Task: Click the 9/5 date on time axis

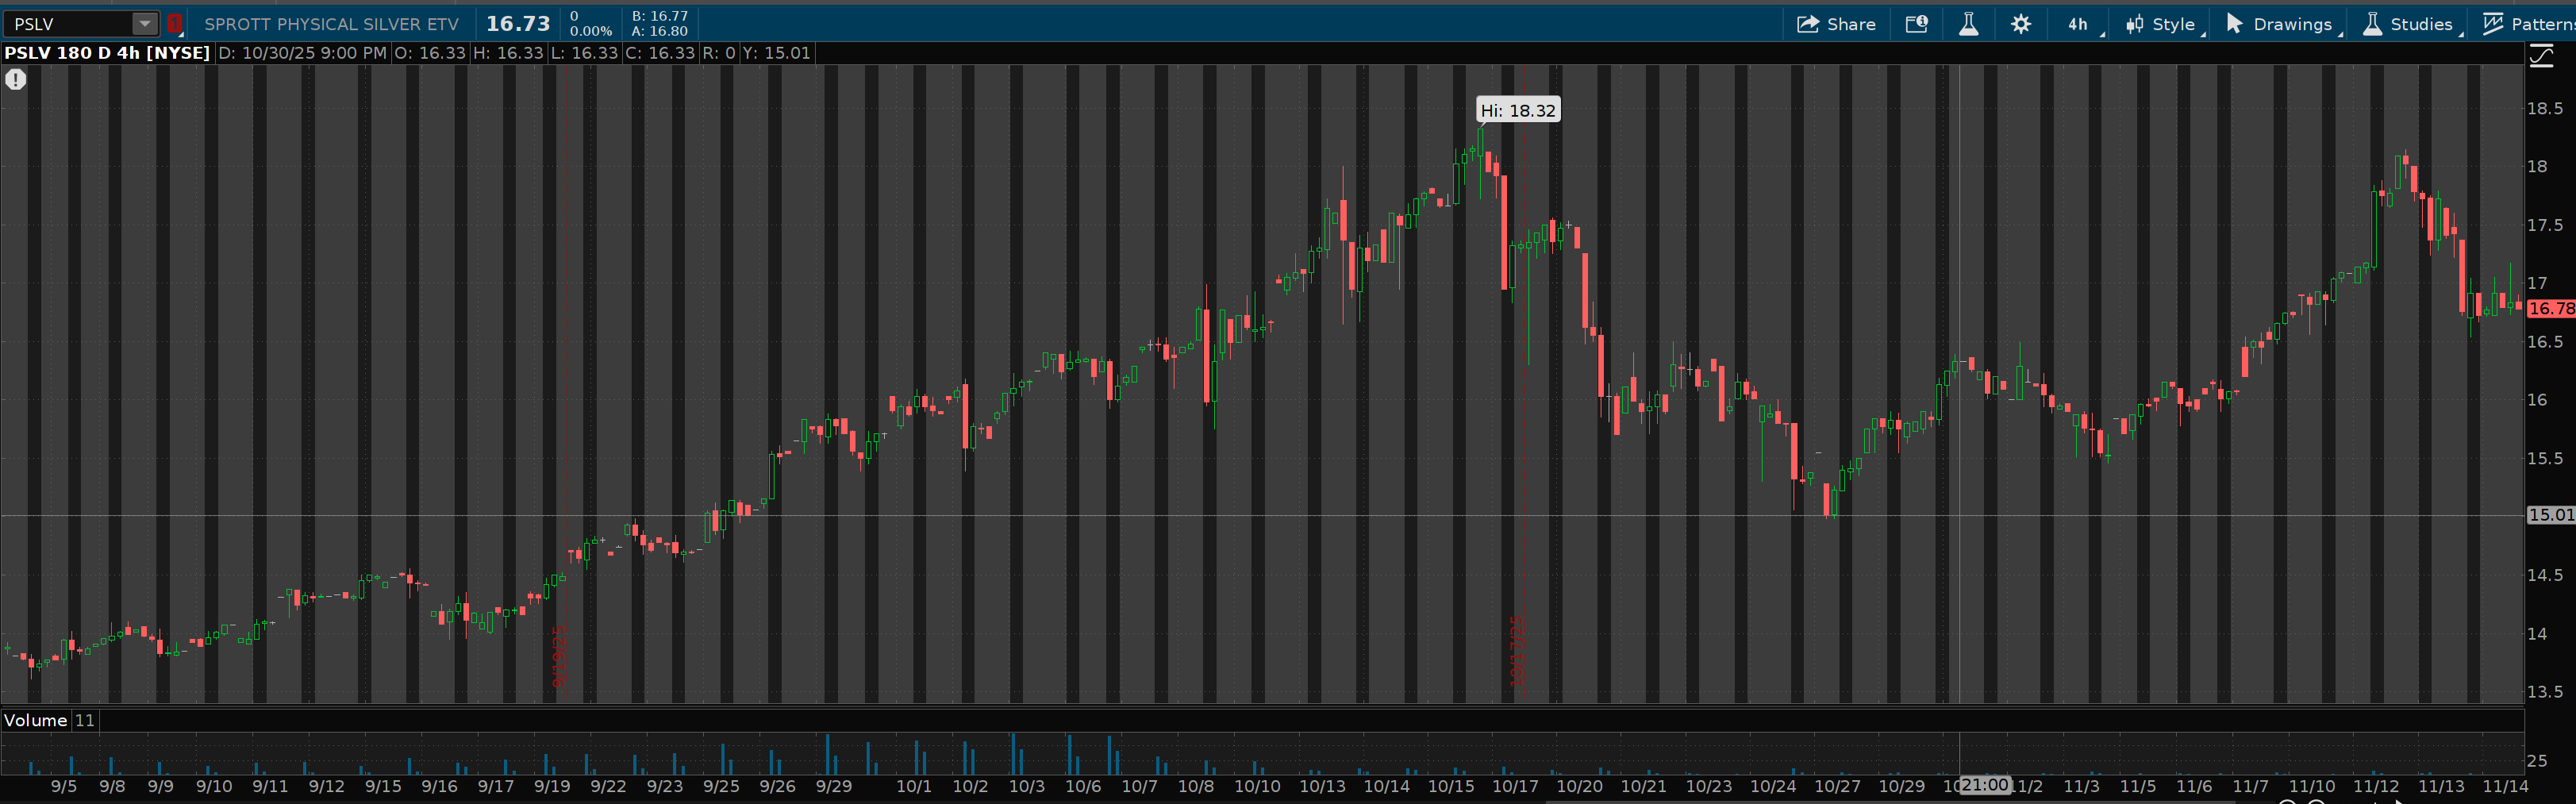Action: pyautogui.click(x=64, y=786)
